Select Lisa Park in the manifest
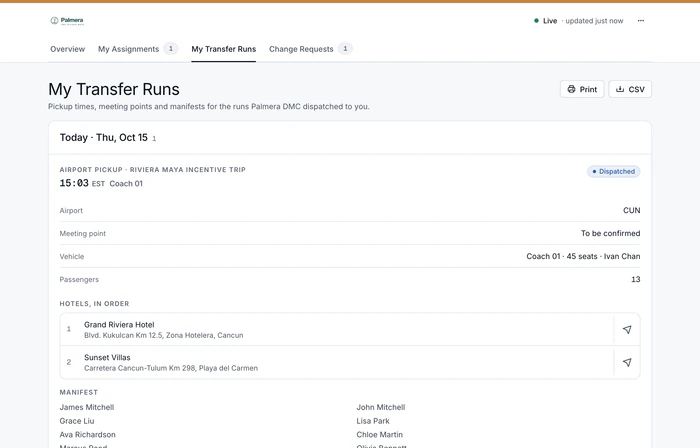The image size is (700, 448). click(373, 421)
